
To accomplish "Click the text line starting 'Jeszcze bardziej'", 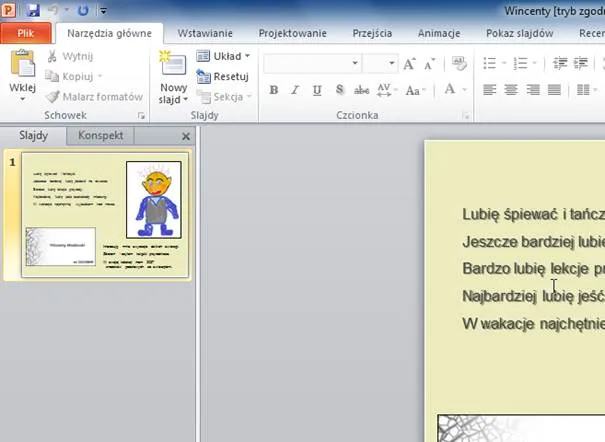I will [x=534, y=242].
